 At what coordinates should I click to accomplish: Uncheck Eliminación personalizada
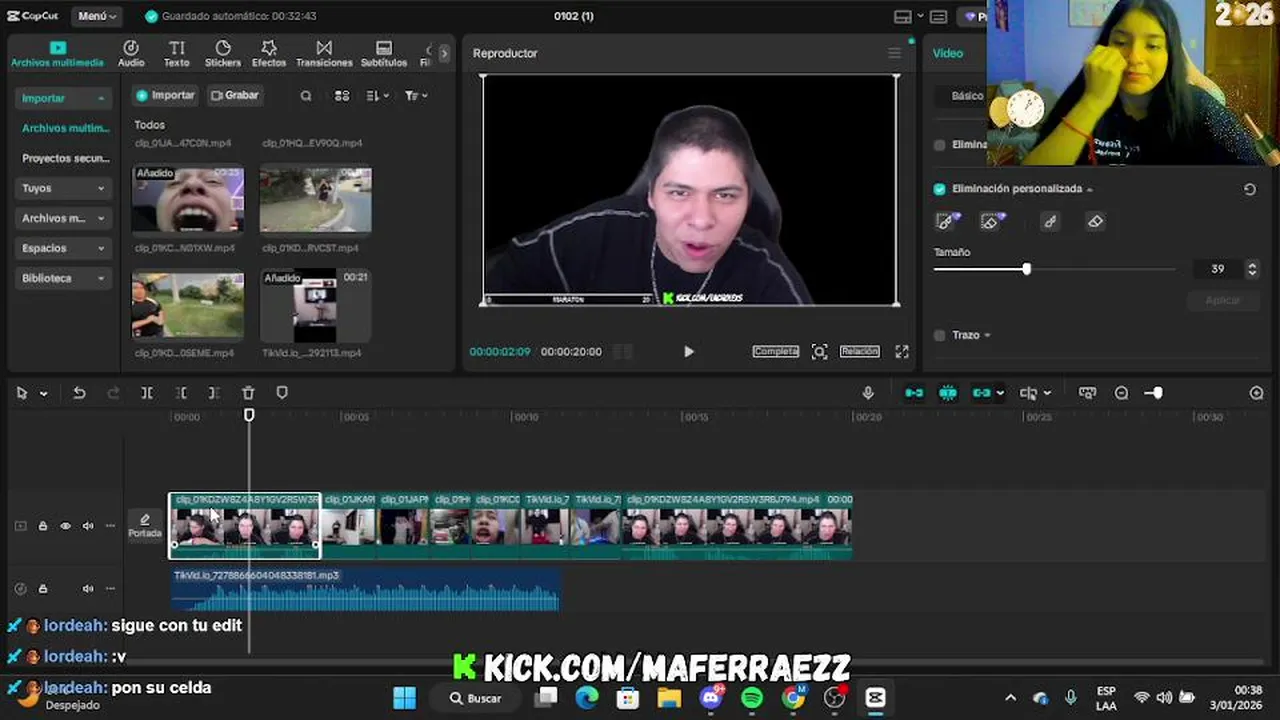click(x=939, y=189)
